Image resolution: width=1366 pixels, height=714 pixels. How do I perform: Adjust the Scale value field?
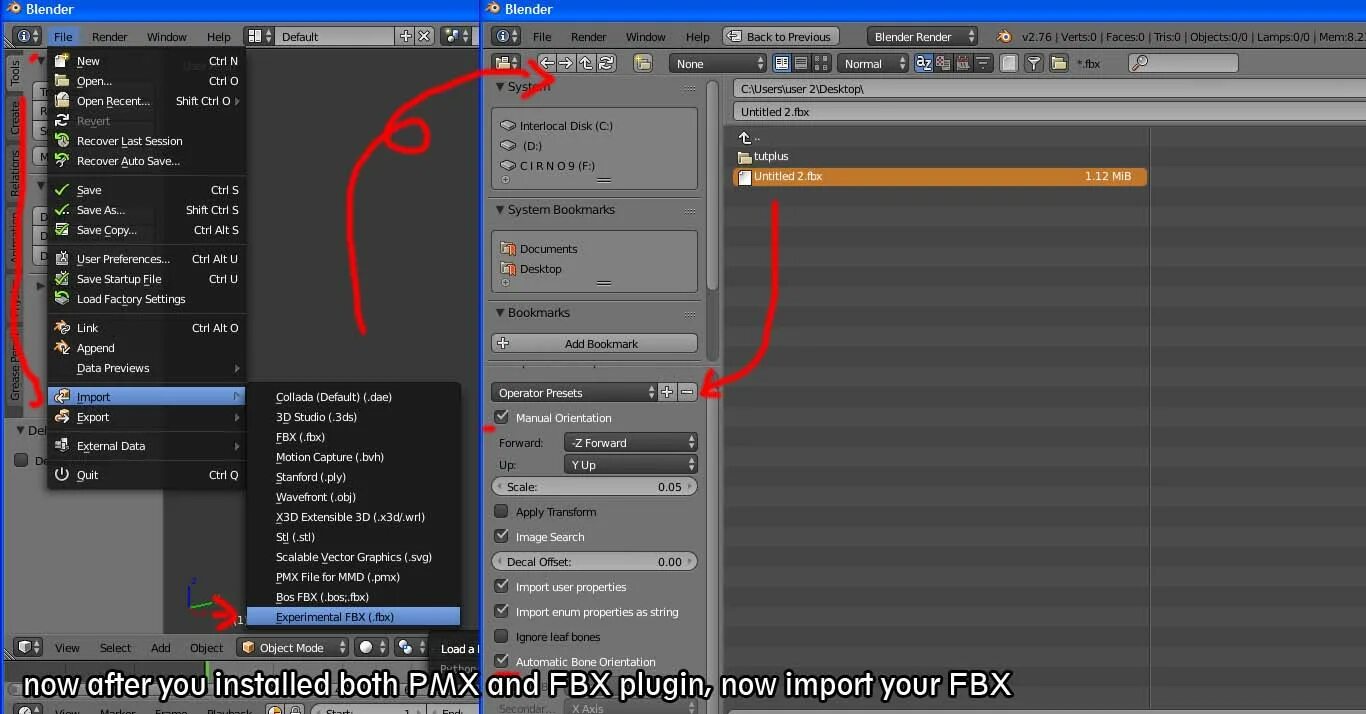[594, 487]
